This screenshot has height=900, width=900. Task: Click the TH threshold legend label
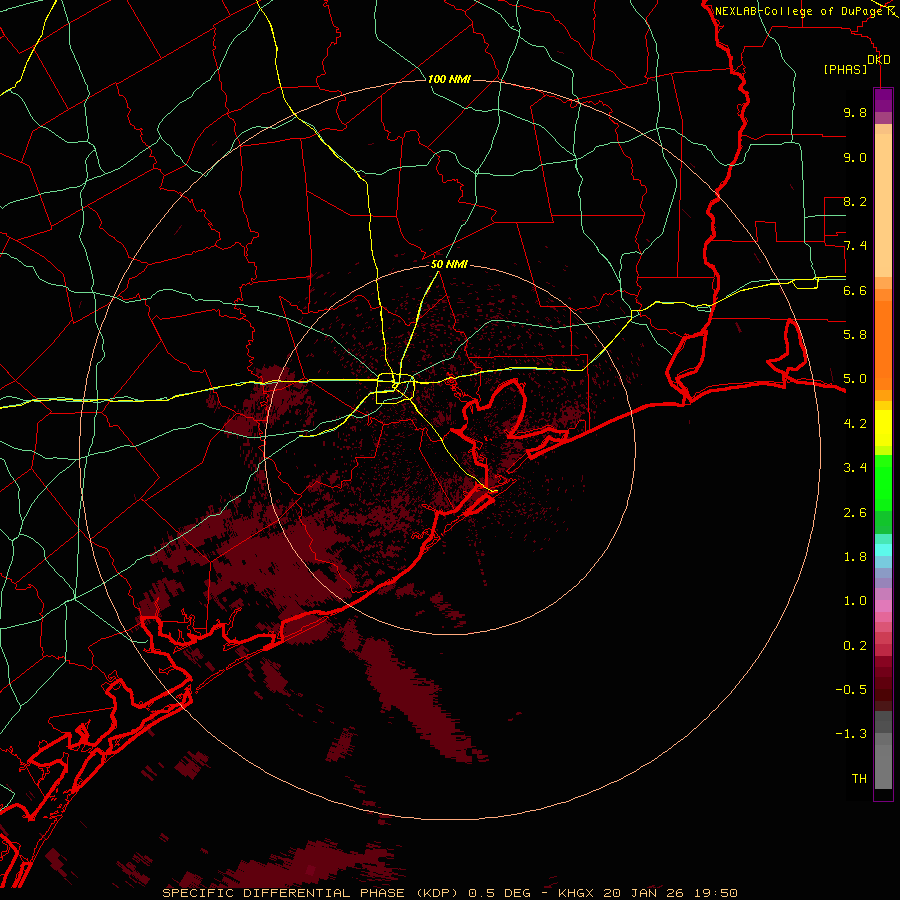pyautogui.click(x=859, y=779)
